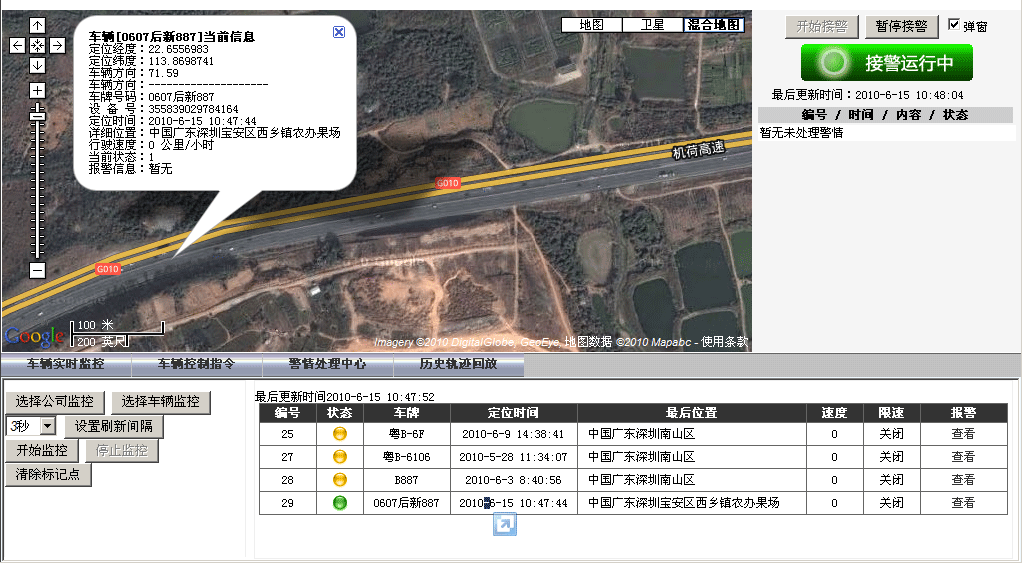Pan the map down with arrow
This screenshot has height=563, width=1023.
point(37,65)
